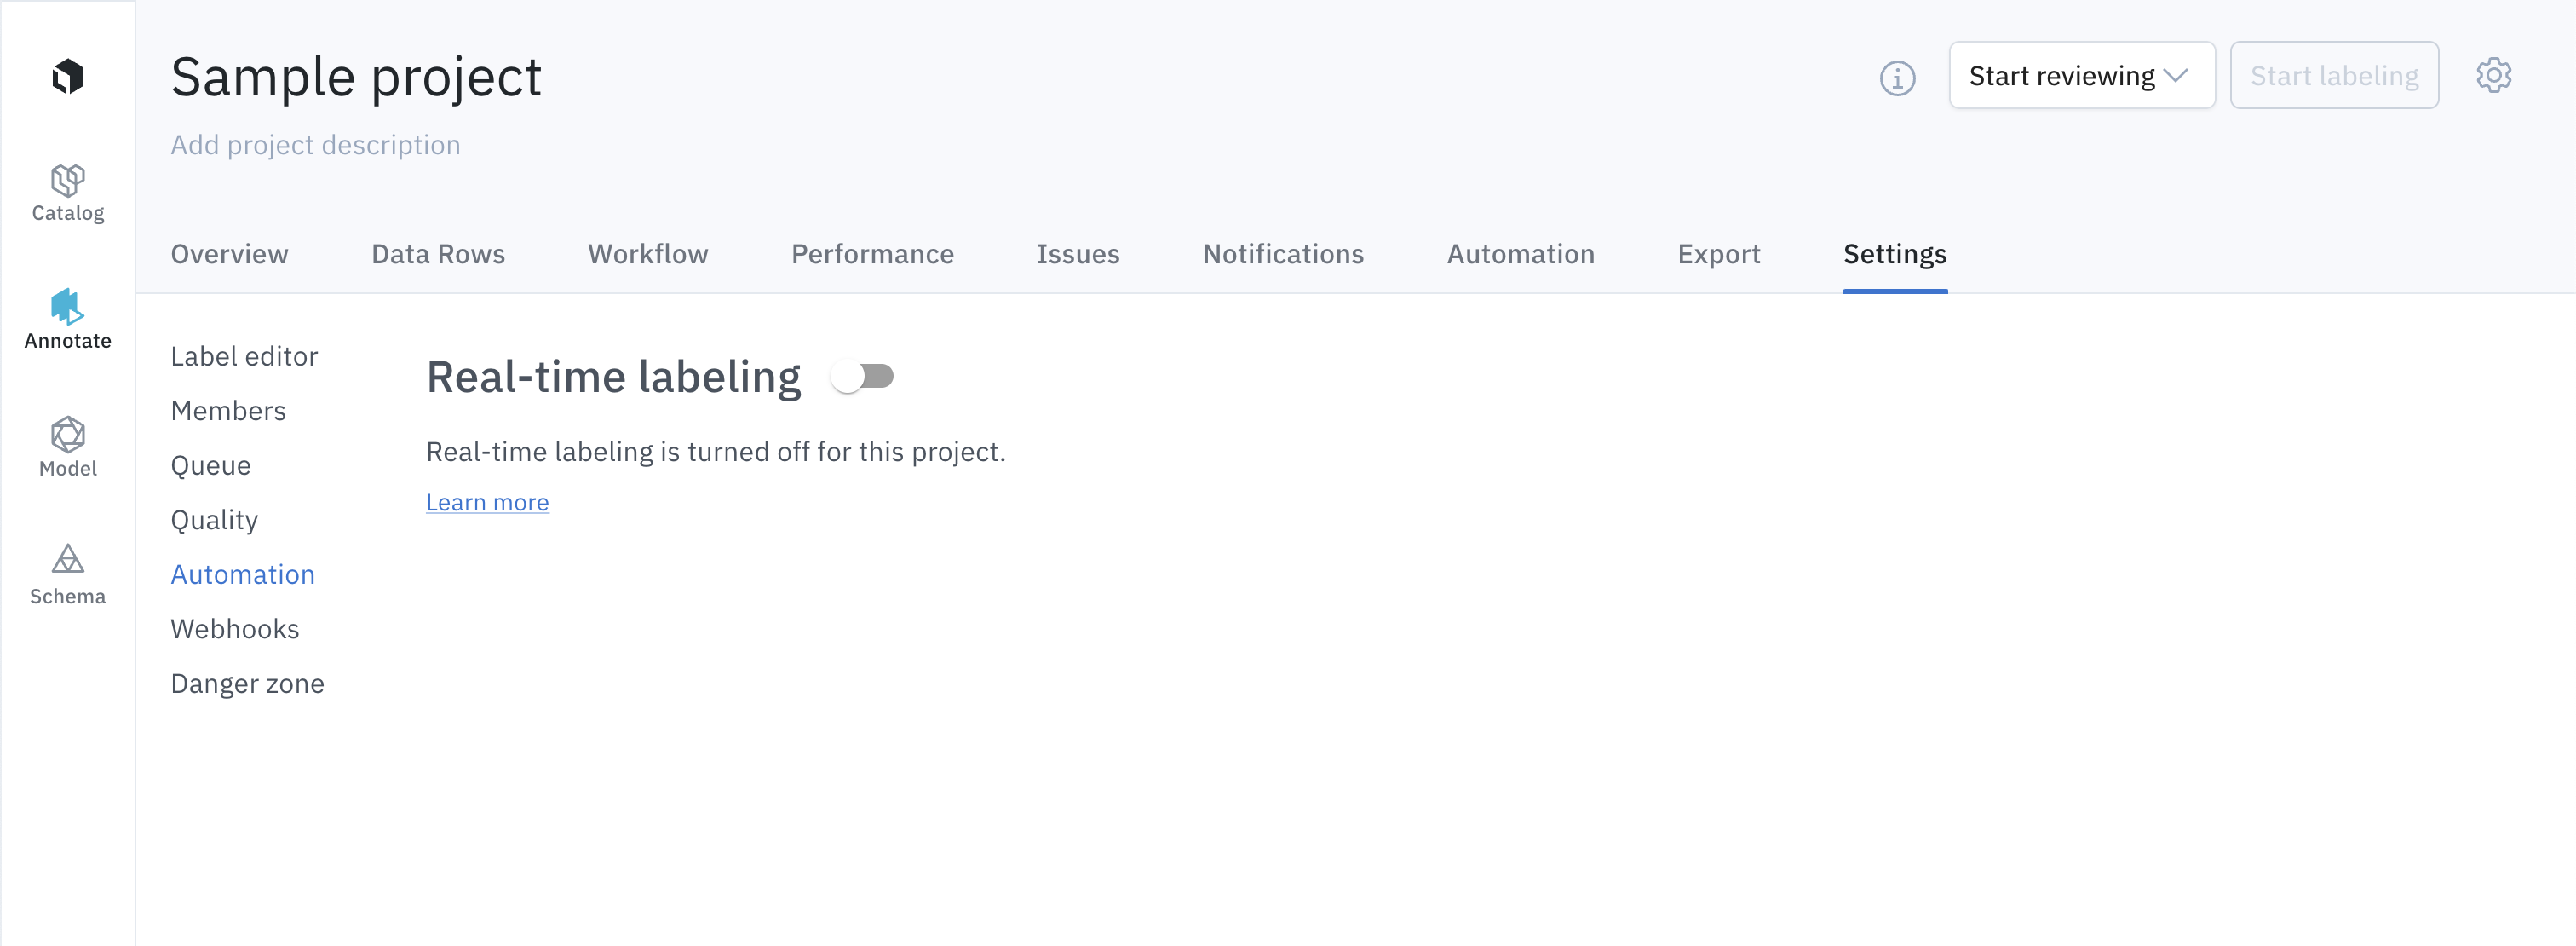Image resolution: width=2576 pixels, height=946 pixels.
Task: Switch to the Overview tab
Action: click(229, 254)
